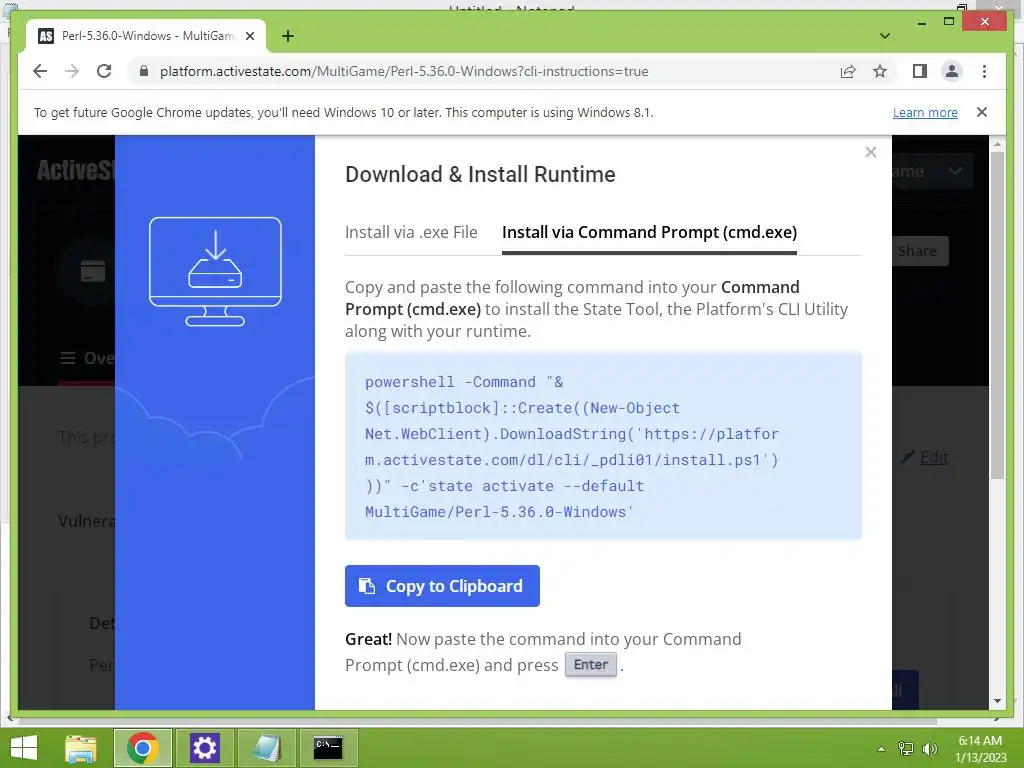Click the Chrome taskbar icon
1024x768 pixels.
coord(143,748)
